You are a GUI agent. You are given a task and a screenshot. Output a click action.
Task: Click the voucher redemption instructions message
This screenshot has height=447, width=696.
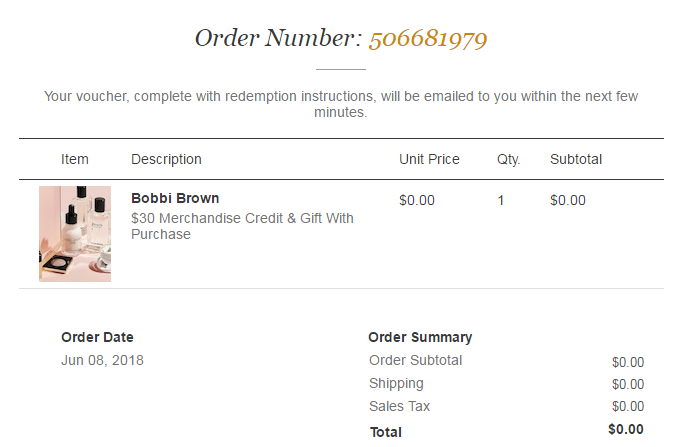341,104
